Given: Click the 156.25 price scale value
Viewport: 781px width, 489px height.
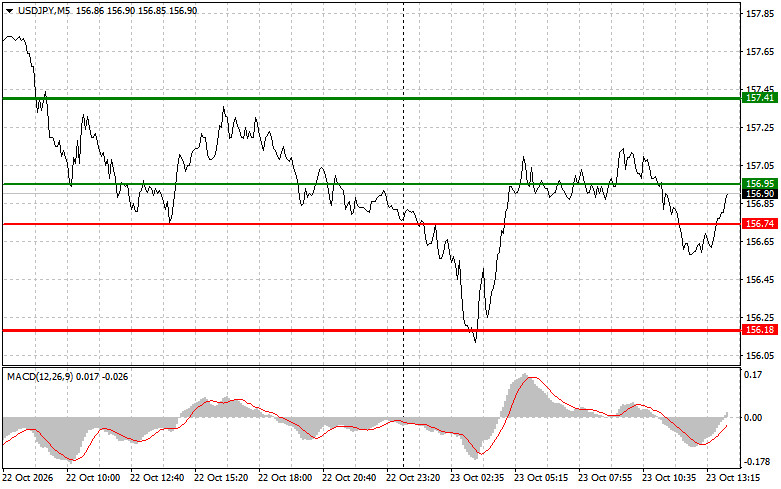Looking at the screenshot, I should [760, 318].
